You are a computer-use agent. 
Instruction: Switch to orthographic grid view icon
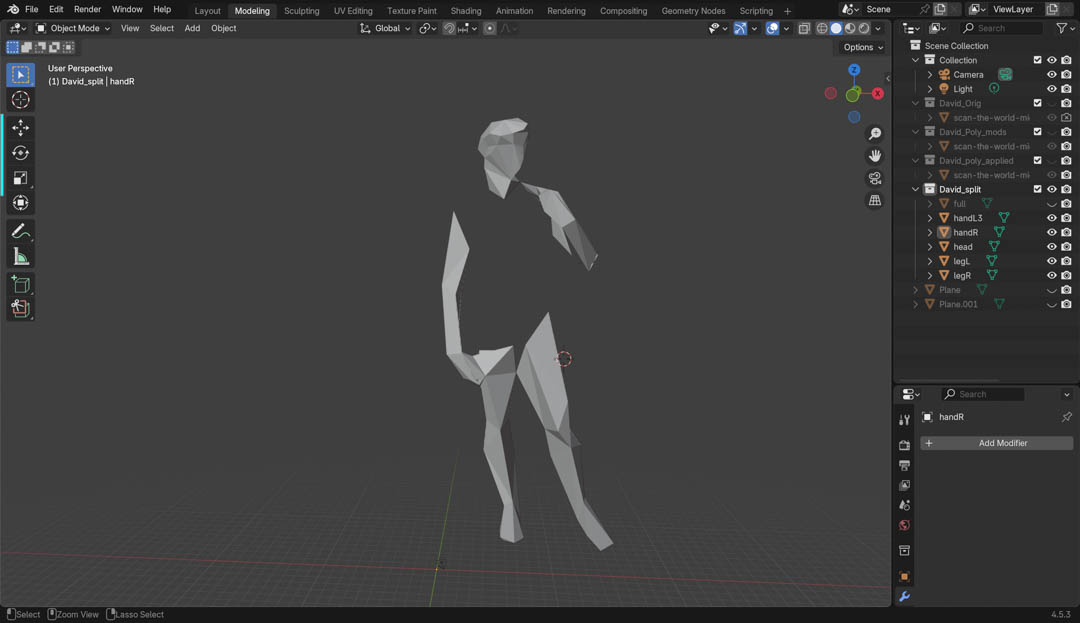tap(875, 201)
